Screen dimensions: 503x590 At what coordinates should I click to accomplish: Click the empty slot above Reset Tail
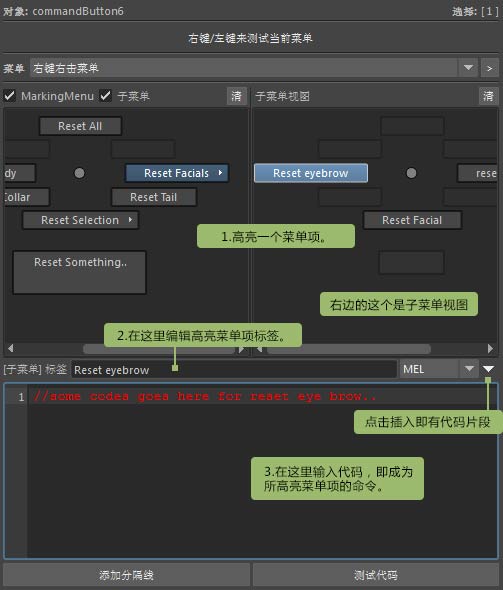(x=143, y=149)
